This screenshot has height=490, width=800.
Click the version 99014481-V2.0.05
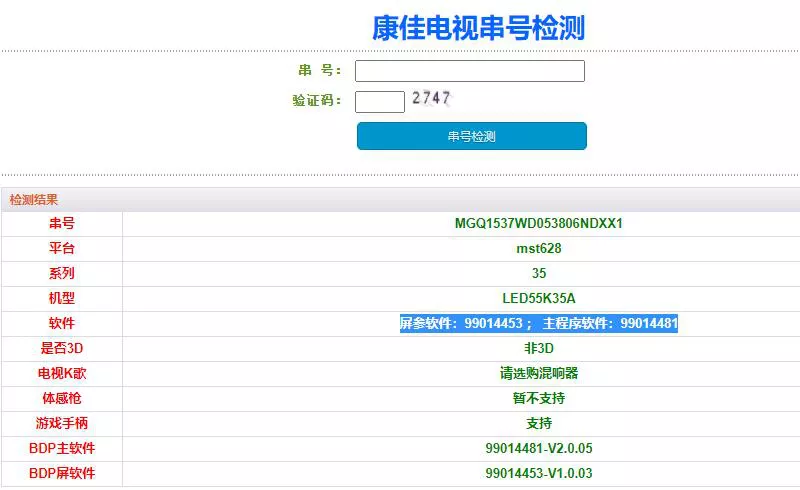(538, 448)
